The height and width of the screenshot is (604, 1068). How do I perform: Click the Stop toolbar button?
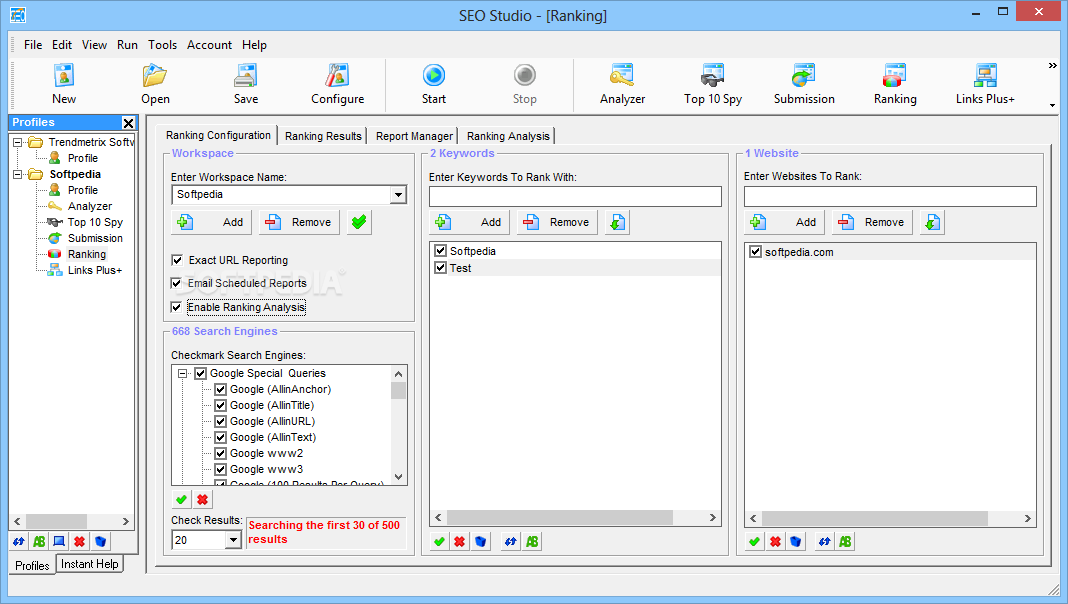(x=524, y=84)
